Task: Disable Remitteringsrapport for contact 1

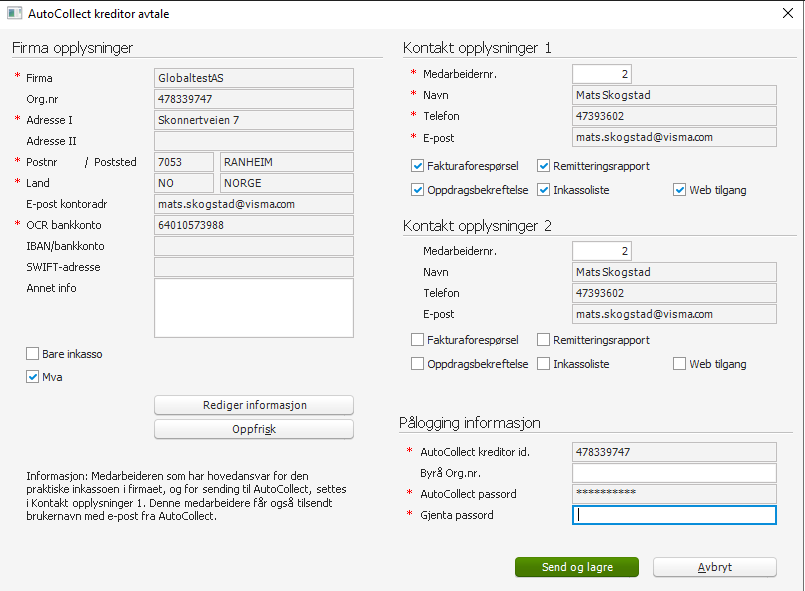Action: click(543, 165)
